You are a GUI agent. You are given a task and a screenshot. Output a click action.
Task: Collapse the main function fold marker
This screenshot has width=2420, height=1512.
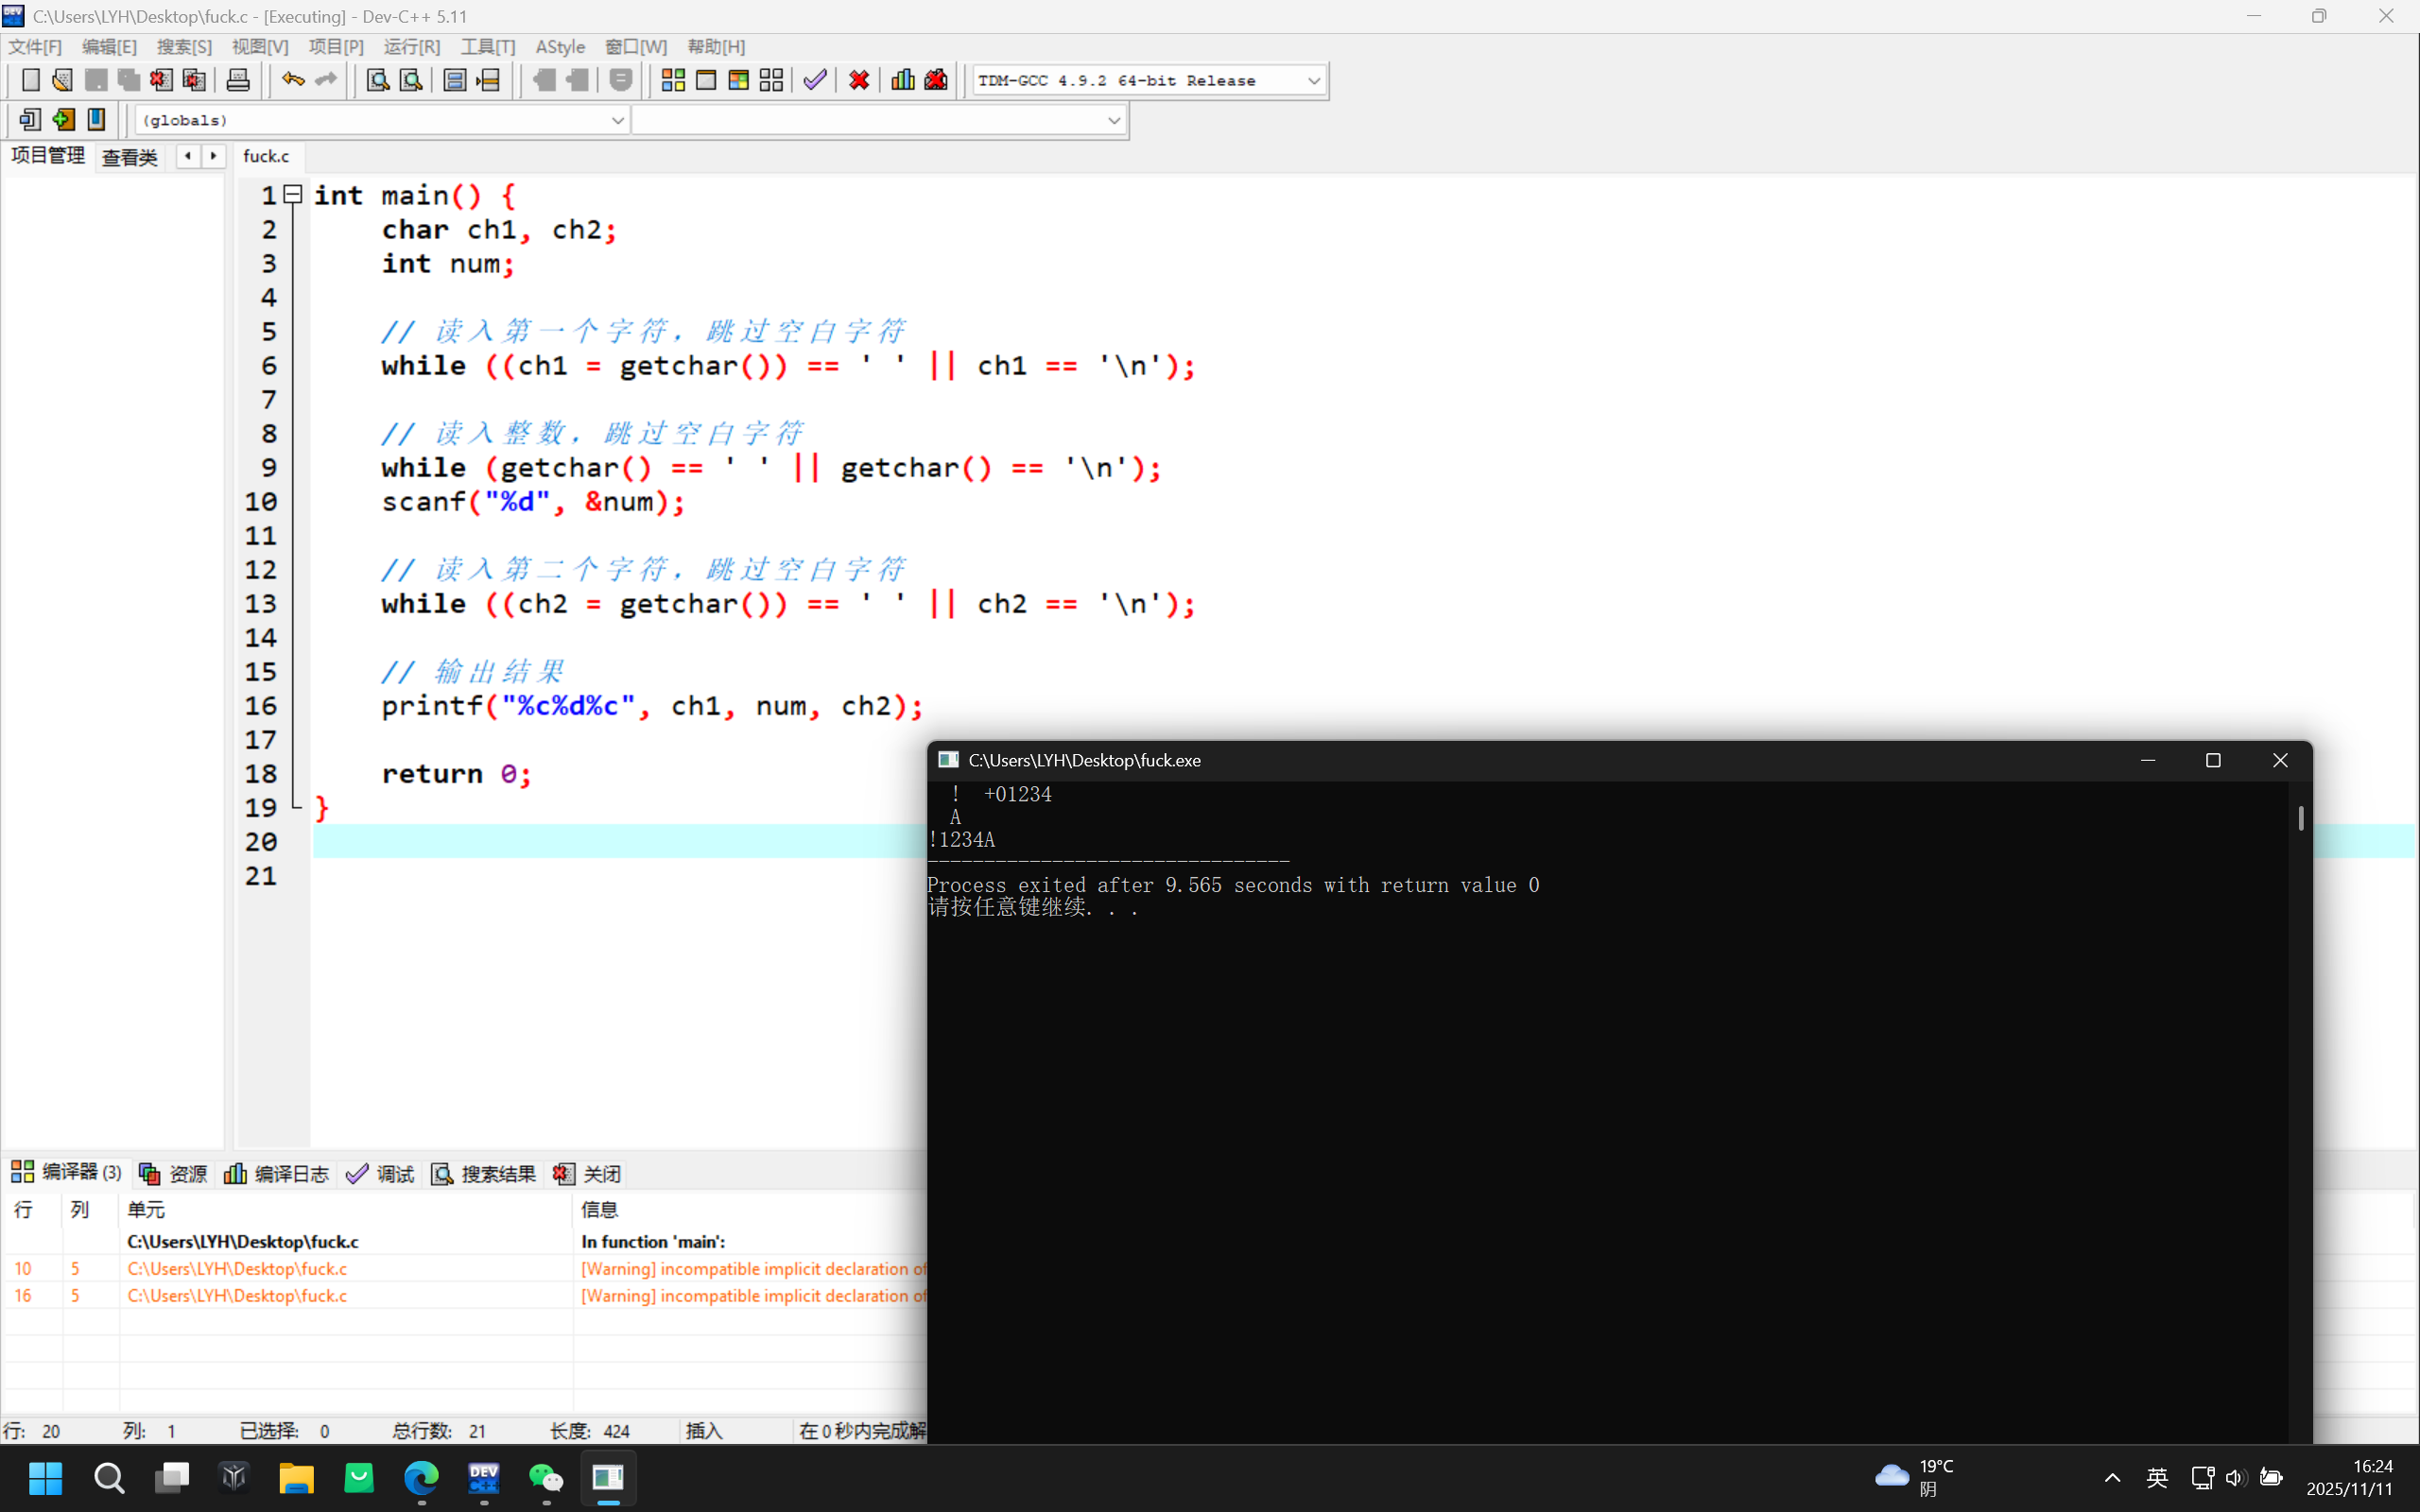293,195
